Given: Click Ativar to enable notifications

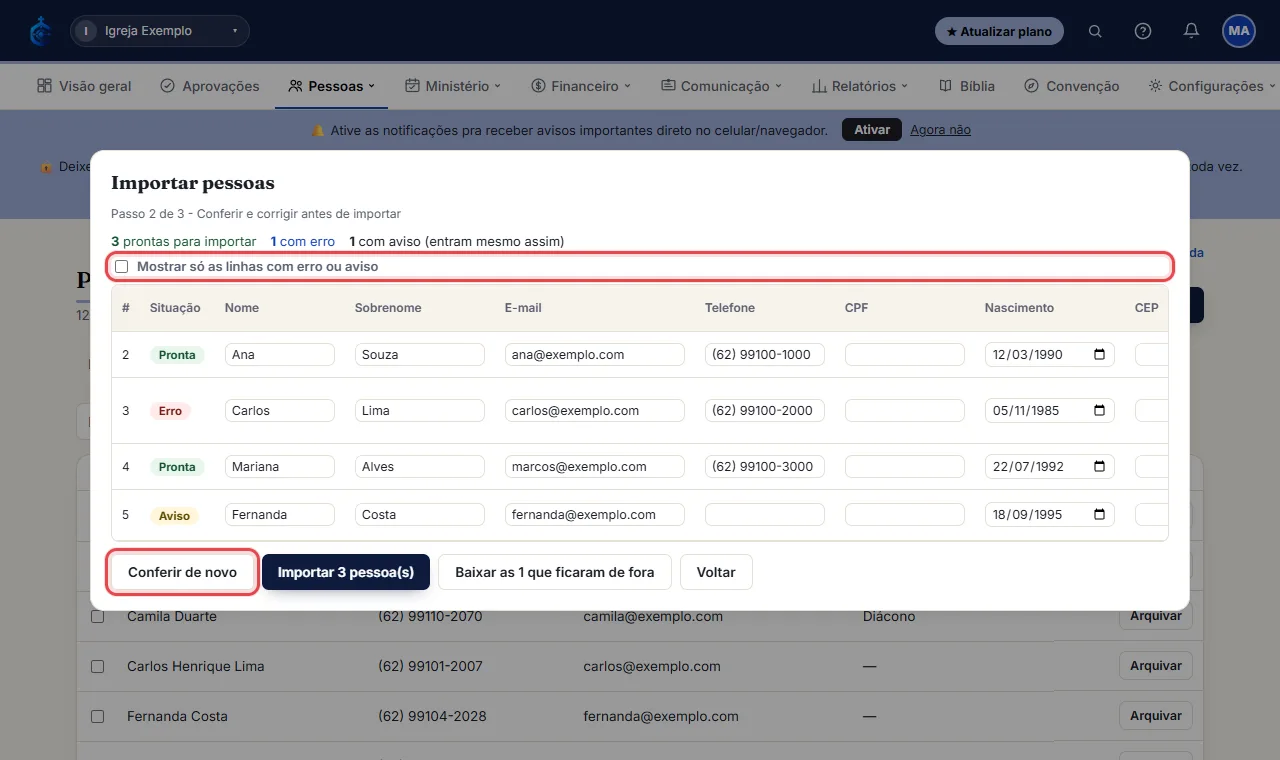Looking at the screenshot, I should [872, 130].
